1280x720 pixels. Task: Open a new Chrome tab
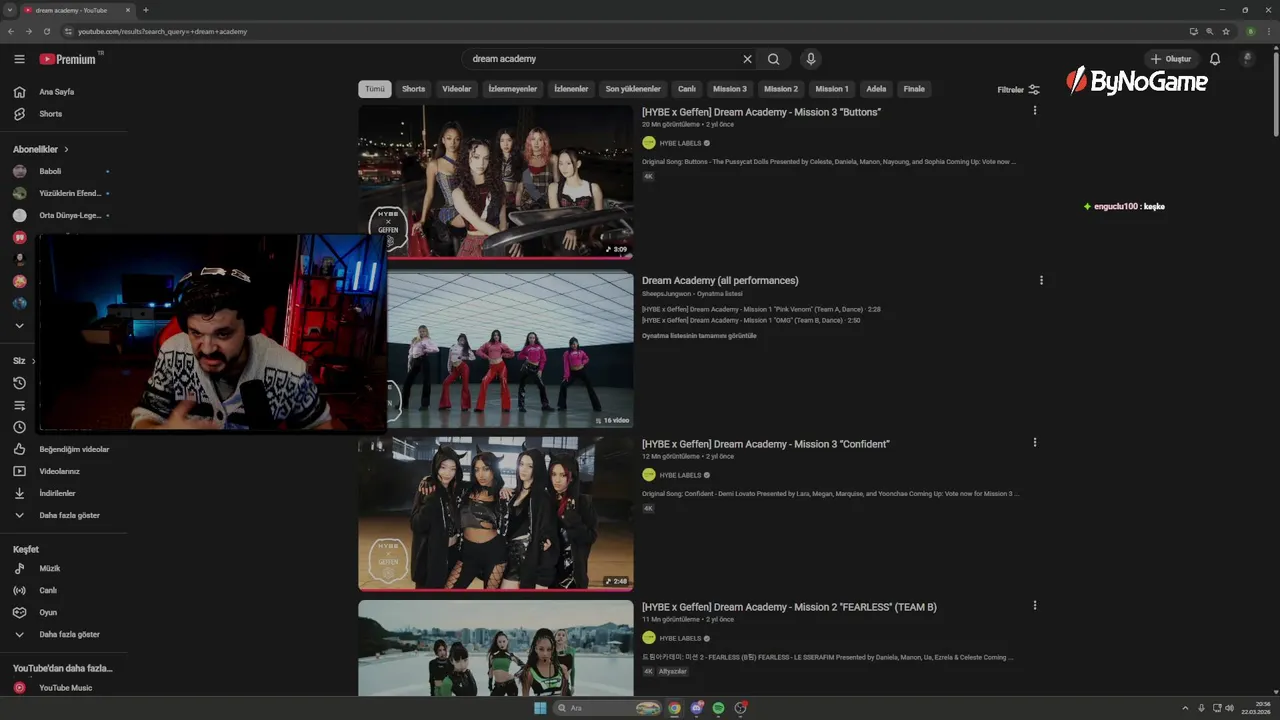coord(146,10)
